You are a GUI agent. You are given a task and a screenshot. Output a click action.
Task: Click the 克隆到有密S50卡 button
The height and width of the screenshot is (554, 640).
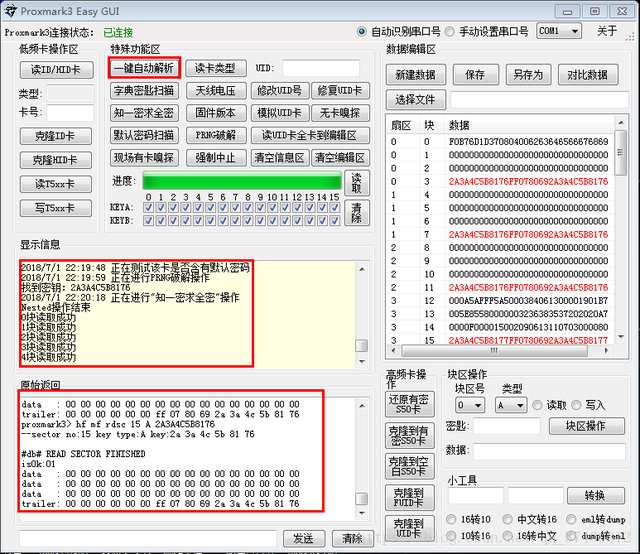pos(409,436)
